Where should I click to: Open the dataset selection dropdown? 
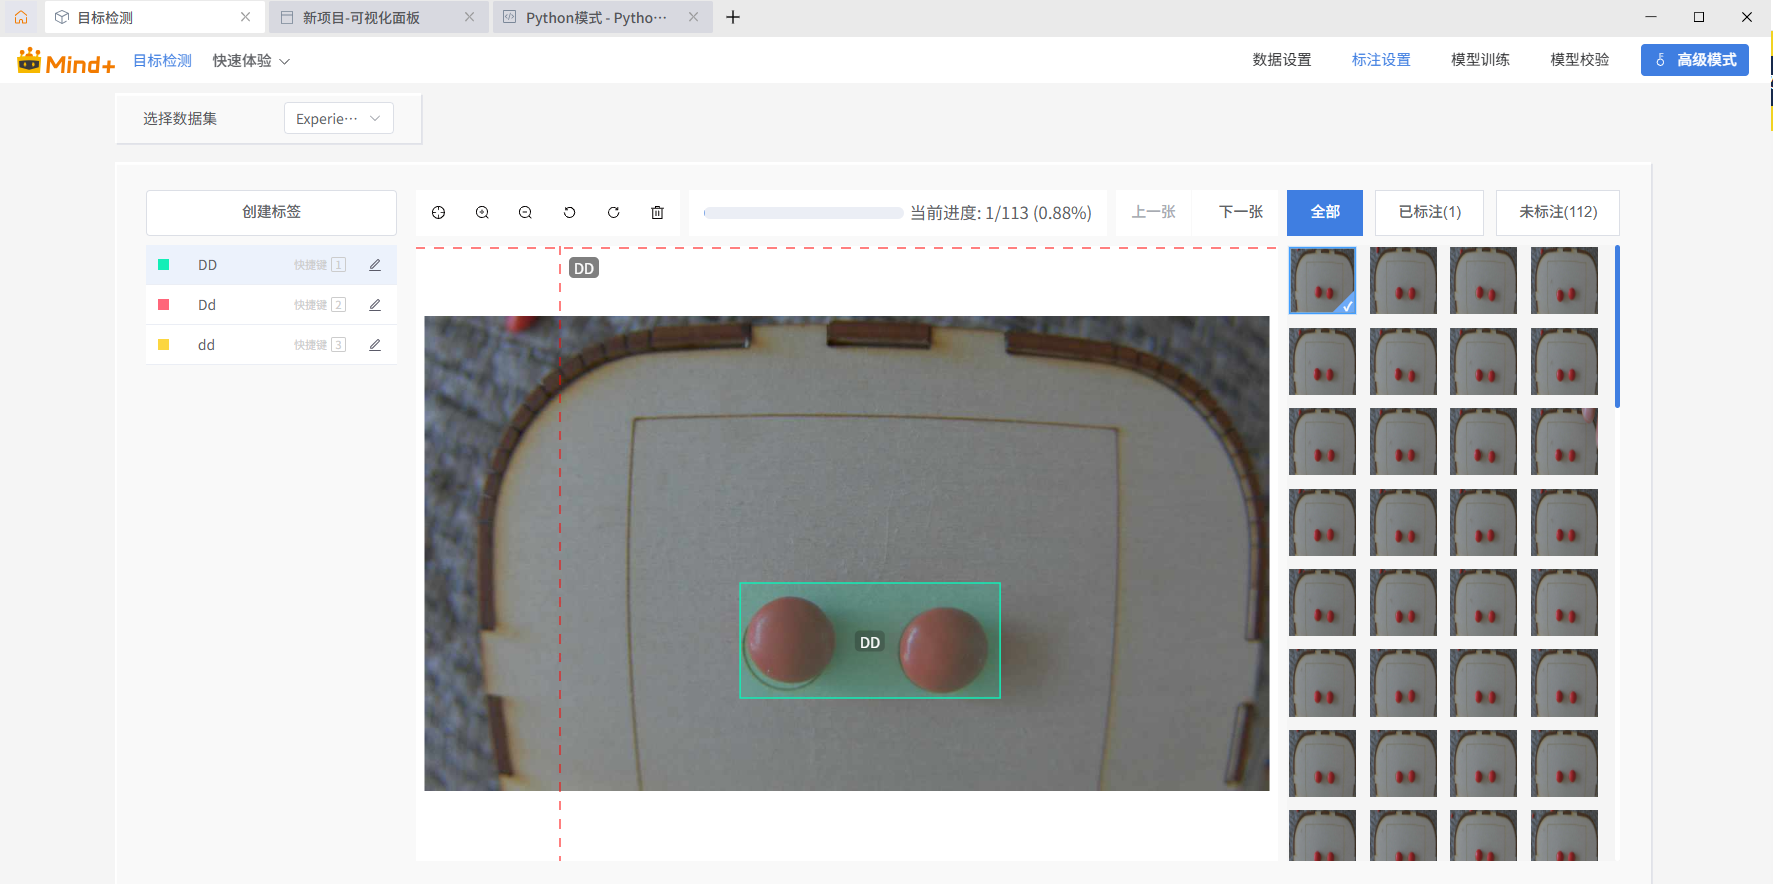coord(338,118)
